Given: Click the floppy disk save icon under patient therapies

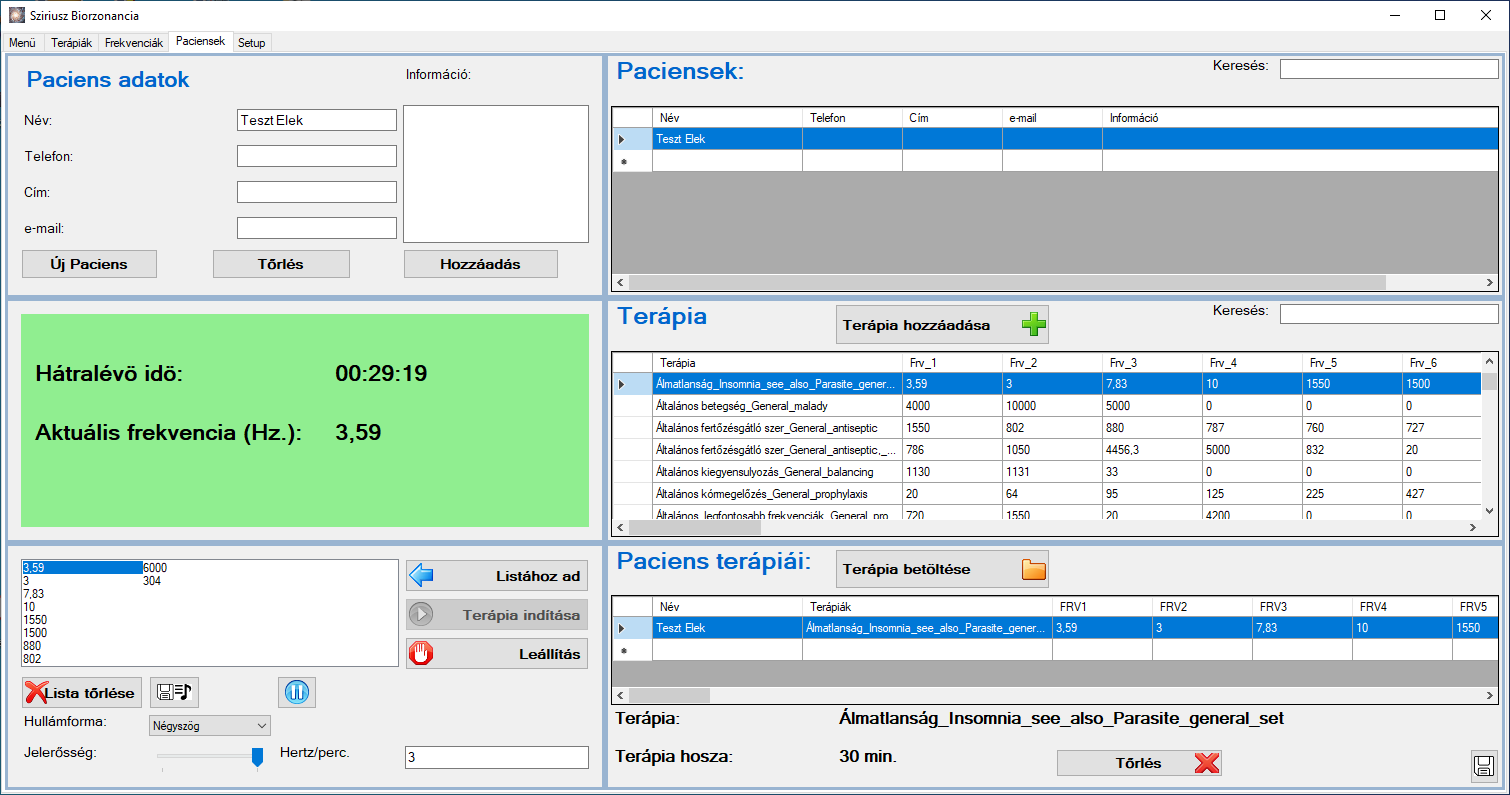Looking at the screenshot, I should (1484, 765).
